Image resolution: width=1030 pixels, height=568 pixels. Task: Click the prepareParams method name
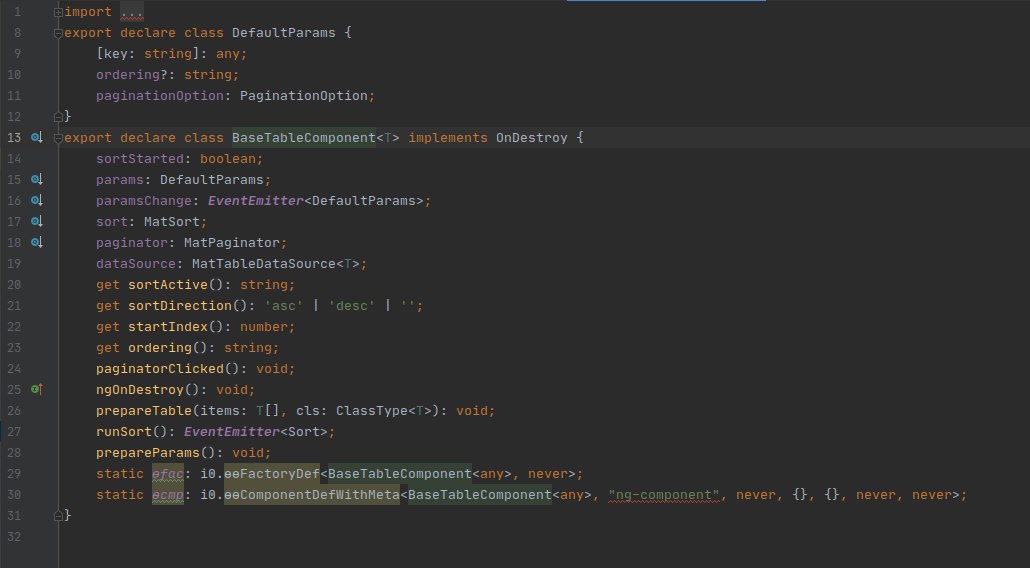point(148,453)
